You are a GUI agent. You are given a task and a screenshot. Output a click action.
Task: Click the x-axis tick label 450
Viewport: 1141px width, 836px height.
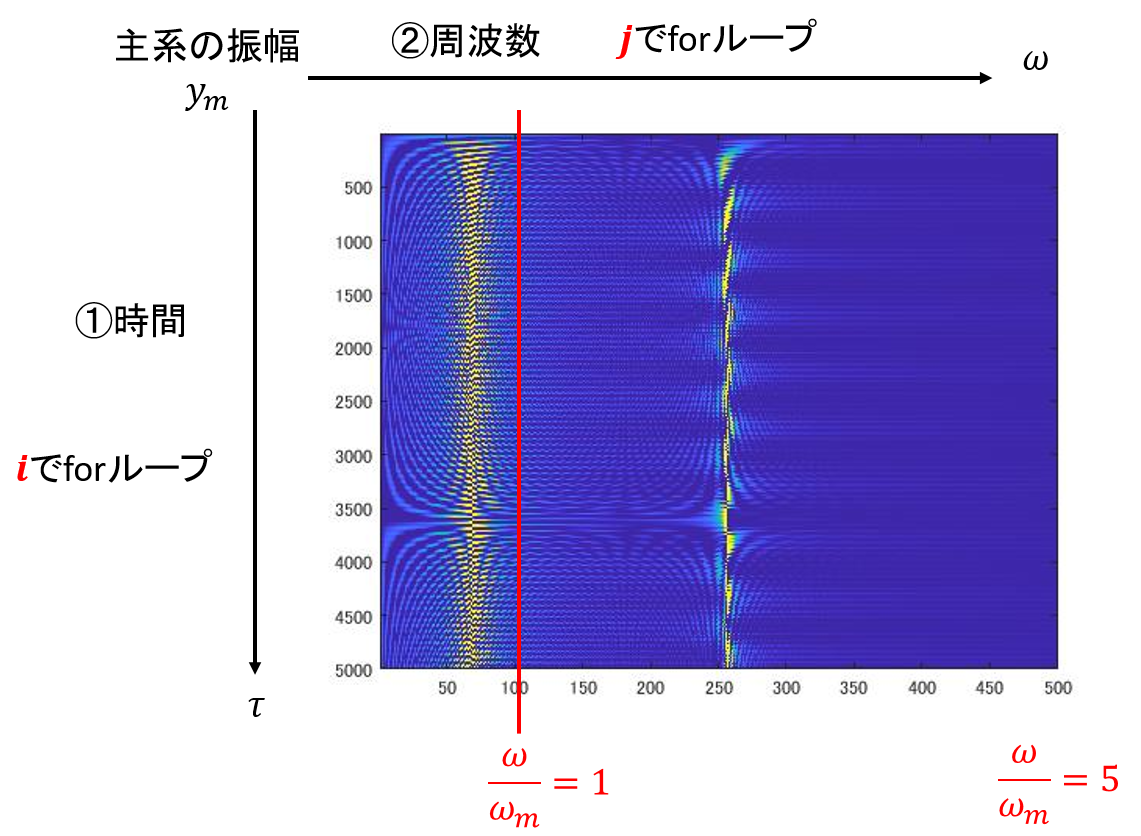coord(990,688)
